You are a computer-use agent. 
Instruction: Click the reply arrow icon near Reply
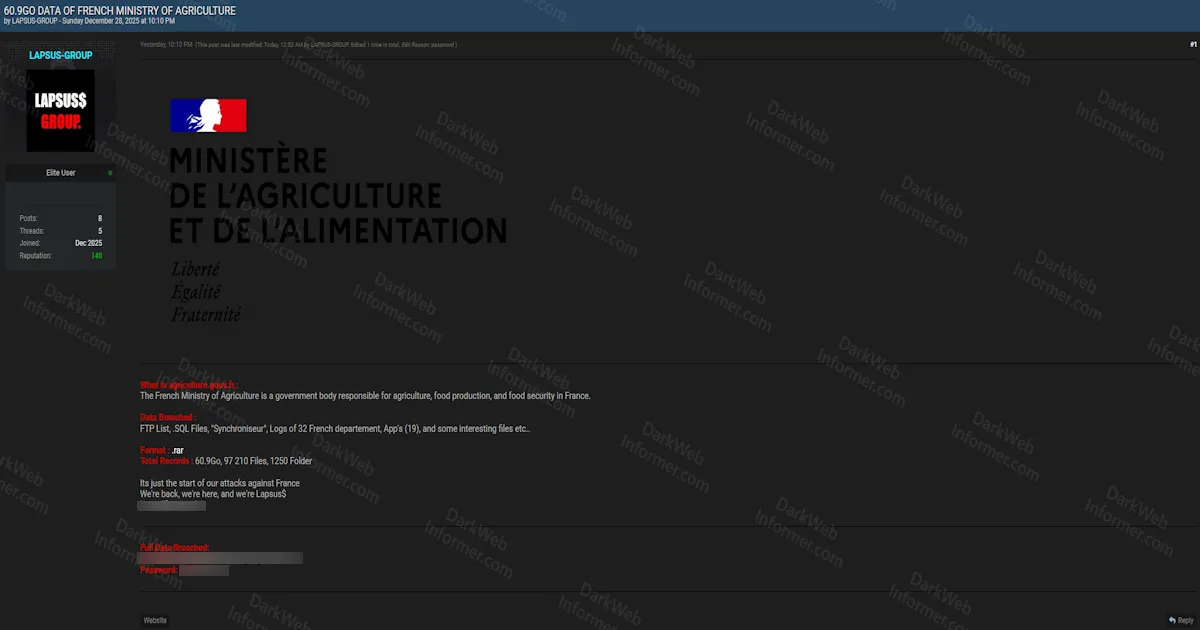coord(1170,620)
